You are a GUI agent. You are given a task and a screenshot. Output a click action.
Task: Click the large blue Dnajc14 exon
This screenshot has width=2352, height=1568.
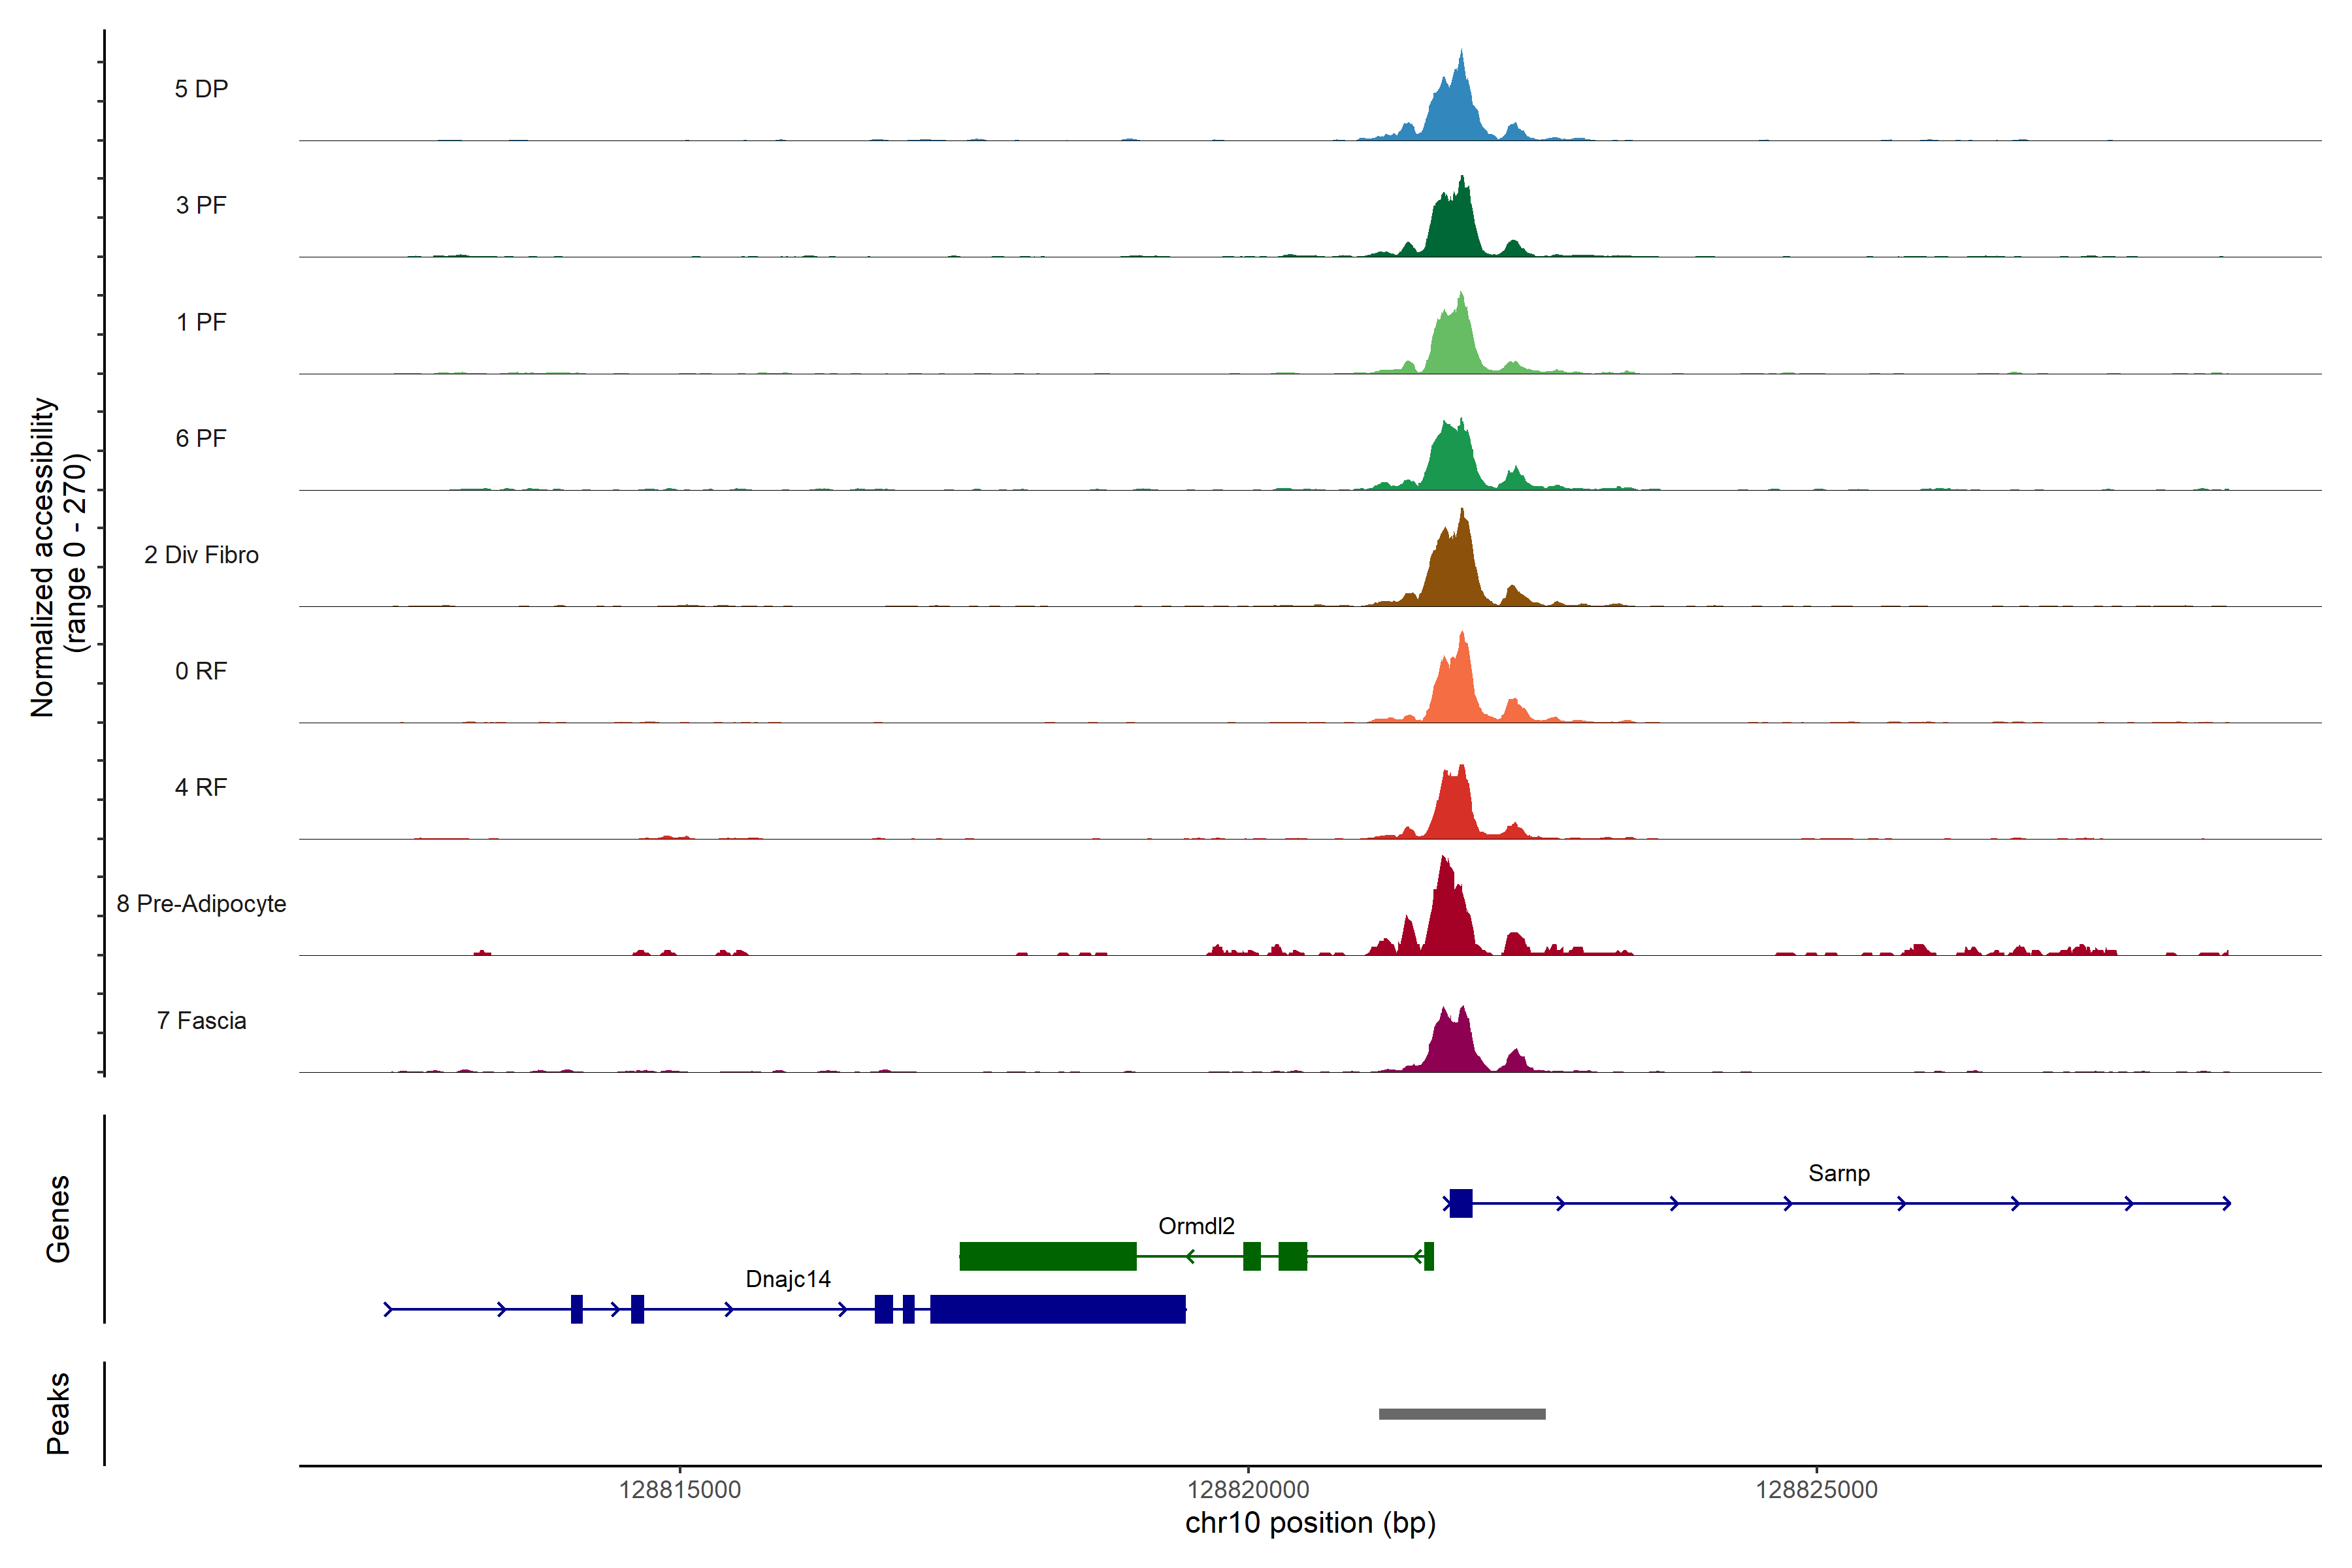click(x=1057, y=1309)
